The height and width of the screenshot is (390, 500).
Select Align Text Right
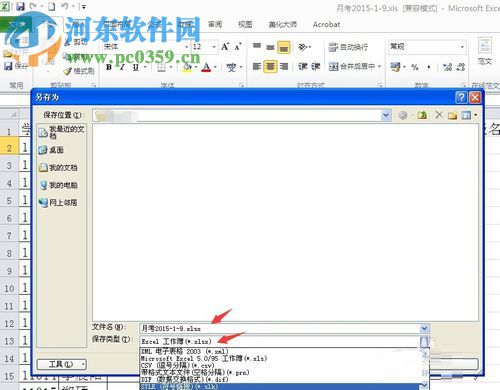coord(284,67)
